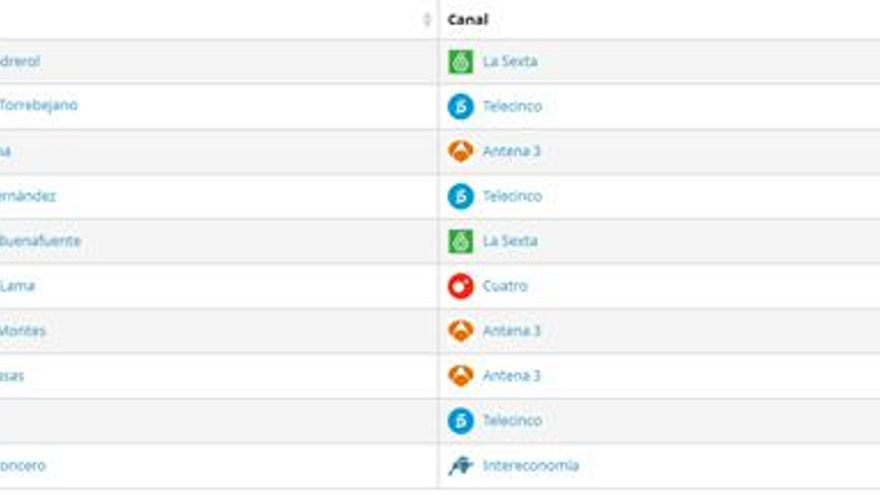Click Antena 3 logo in the 'sas' row

pyautogui.click(x=460, y=376)
